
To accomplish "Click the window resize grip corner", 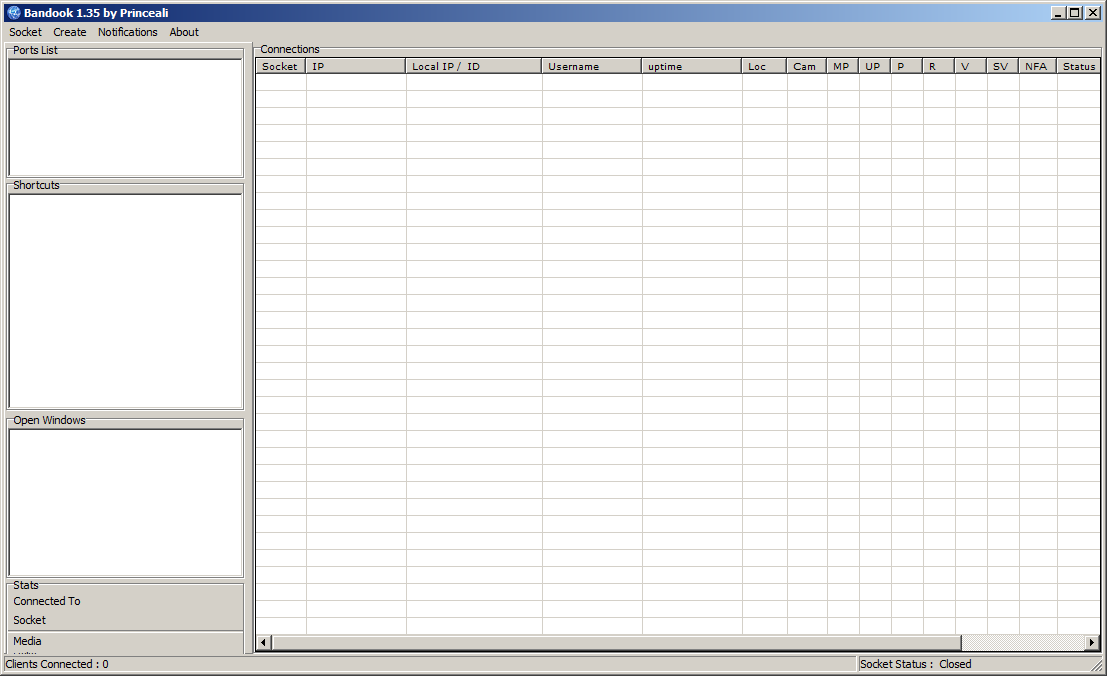I will (x=1097, y=666).
